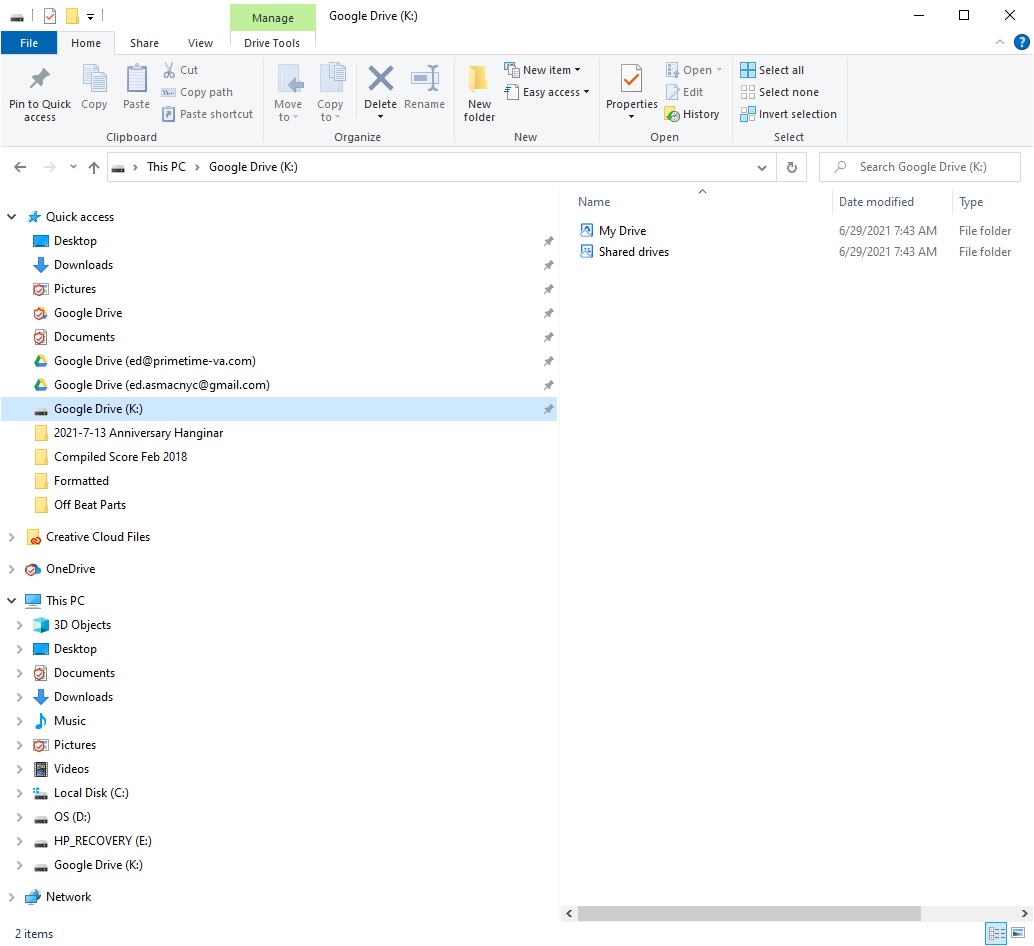Screen dimensions: 1034x946
Task: Click the Edit button in Open group
Action: 684,92
